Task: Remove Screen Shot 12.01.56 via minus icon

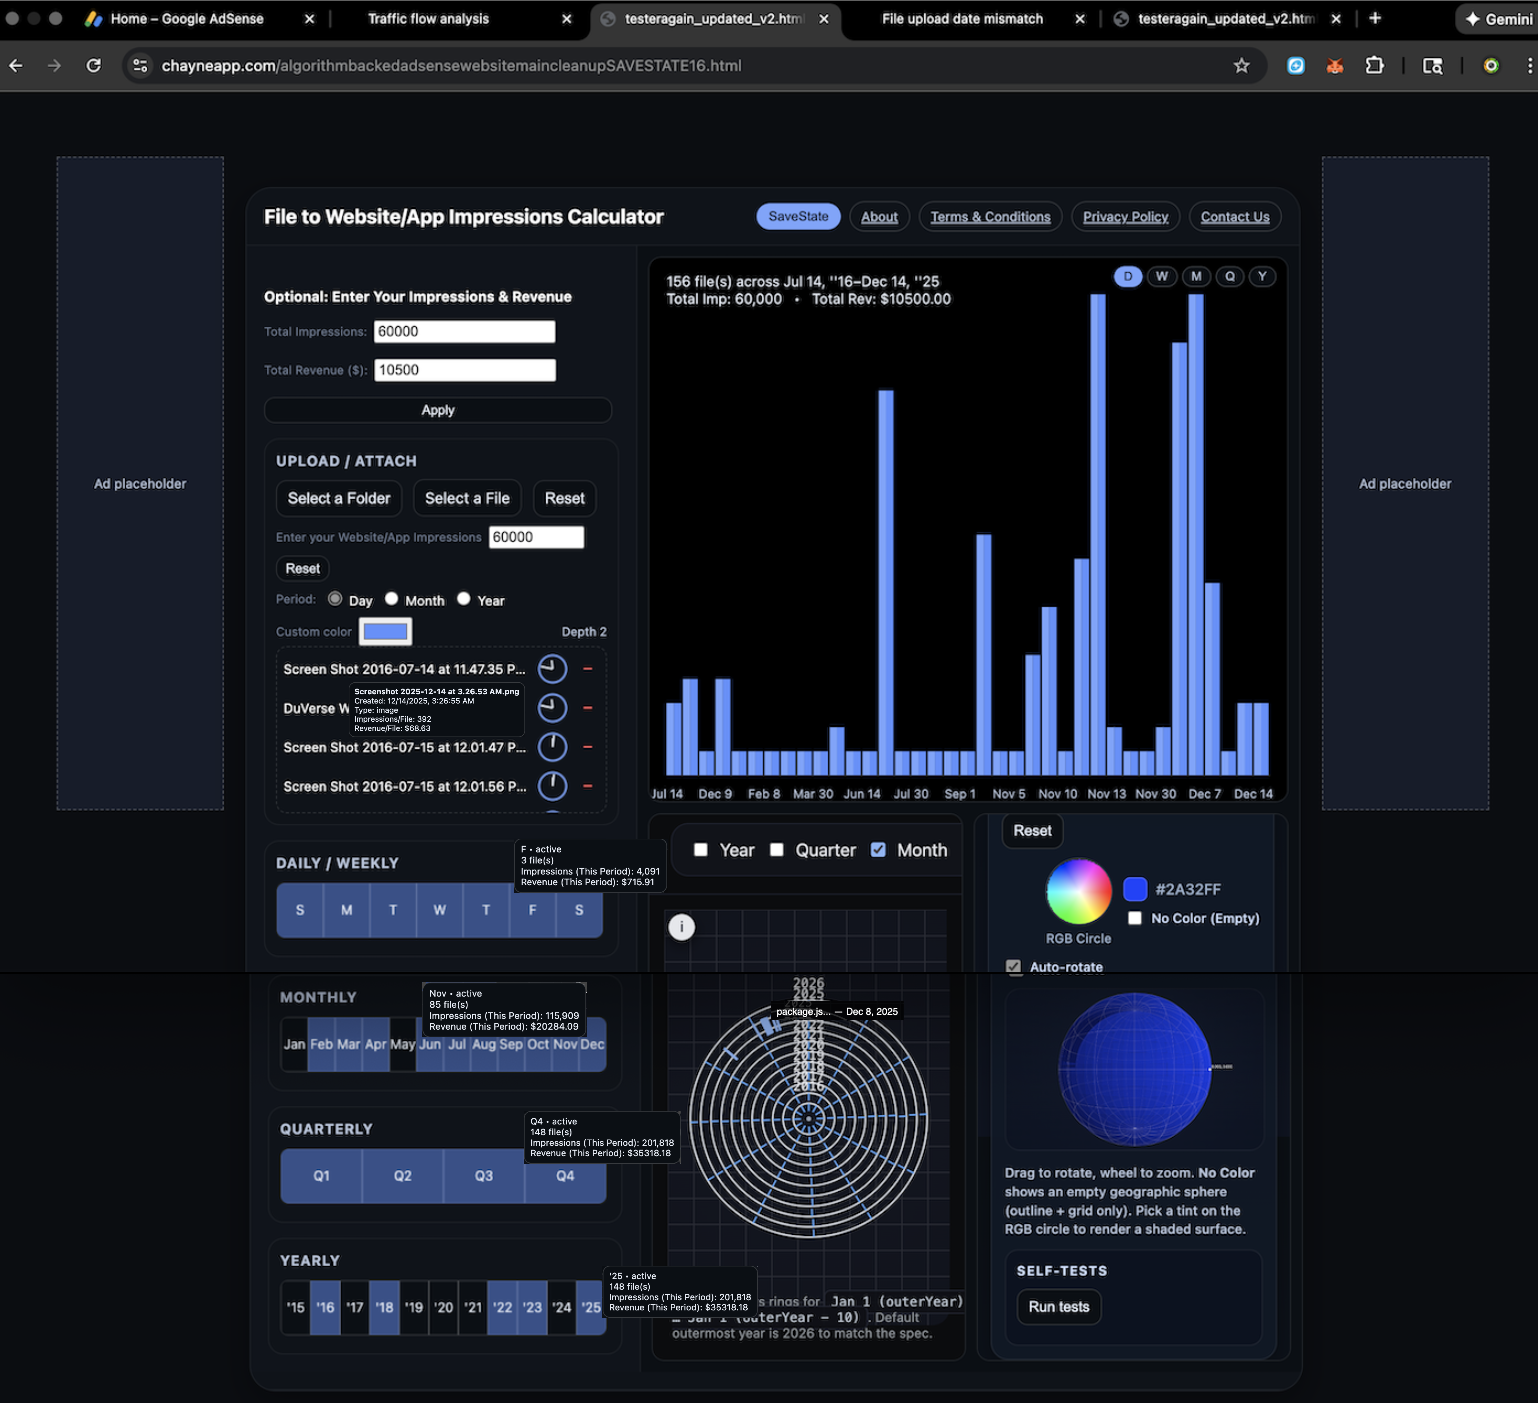Action: point(588,786)
